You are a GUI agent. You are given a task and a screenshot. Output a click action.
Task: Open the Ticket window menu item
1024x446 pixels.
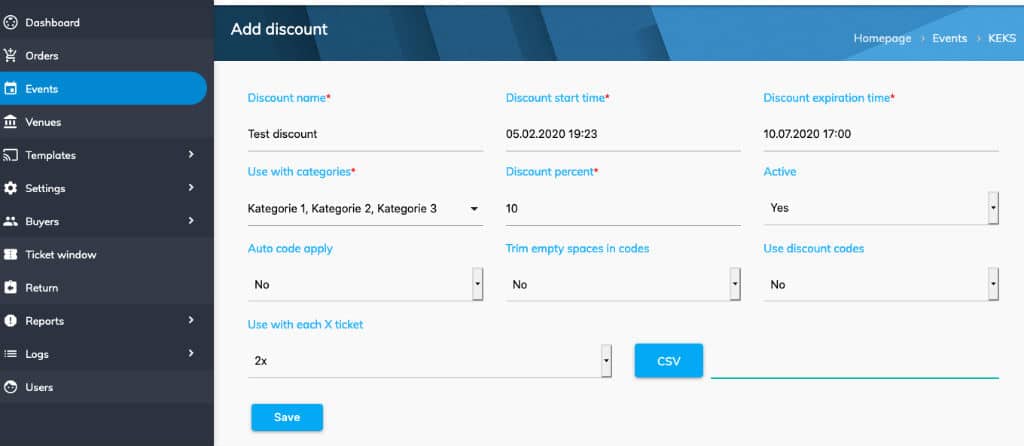[x=104, y=255]
